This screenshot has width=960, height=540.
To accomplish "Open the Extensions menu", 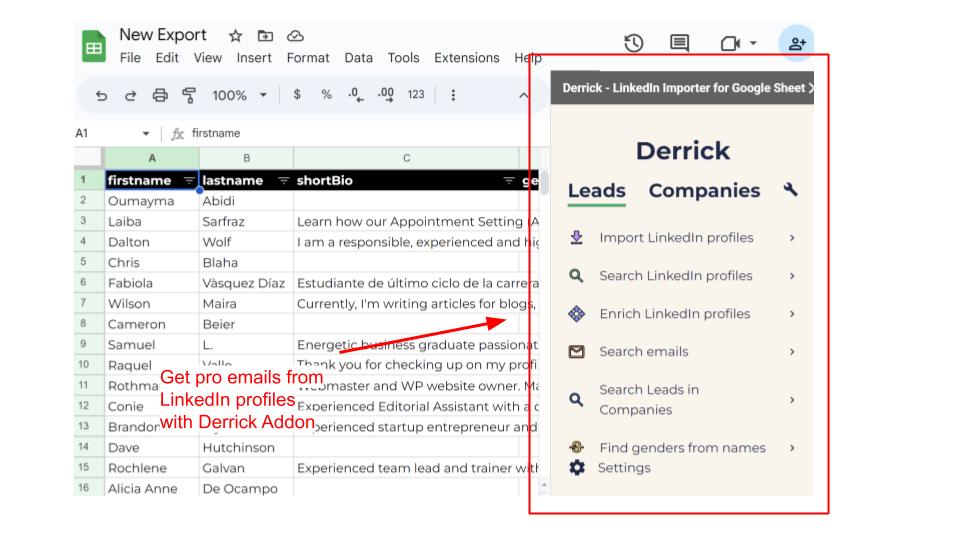I will pyautogui.click(x=466, y=58).
